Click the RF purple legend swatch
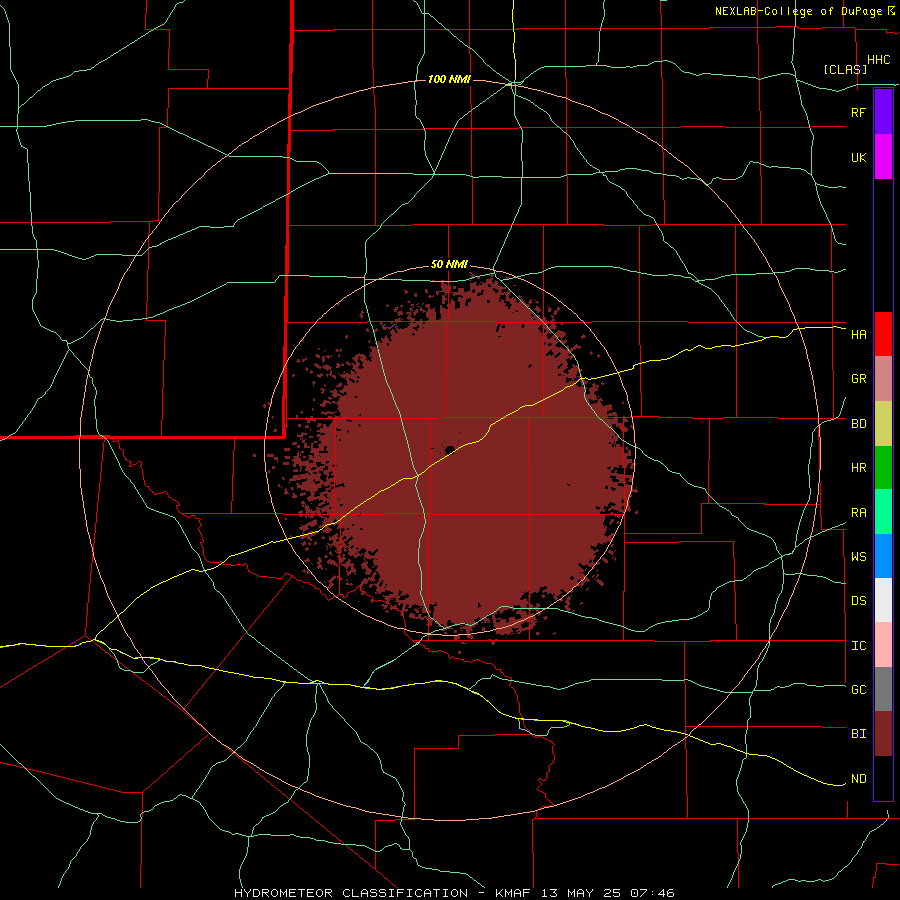Image resolution: width=900 pixels, height=900 pixels. click(x=883, y=112)
